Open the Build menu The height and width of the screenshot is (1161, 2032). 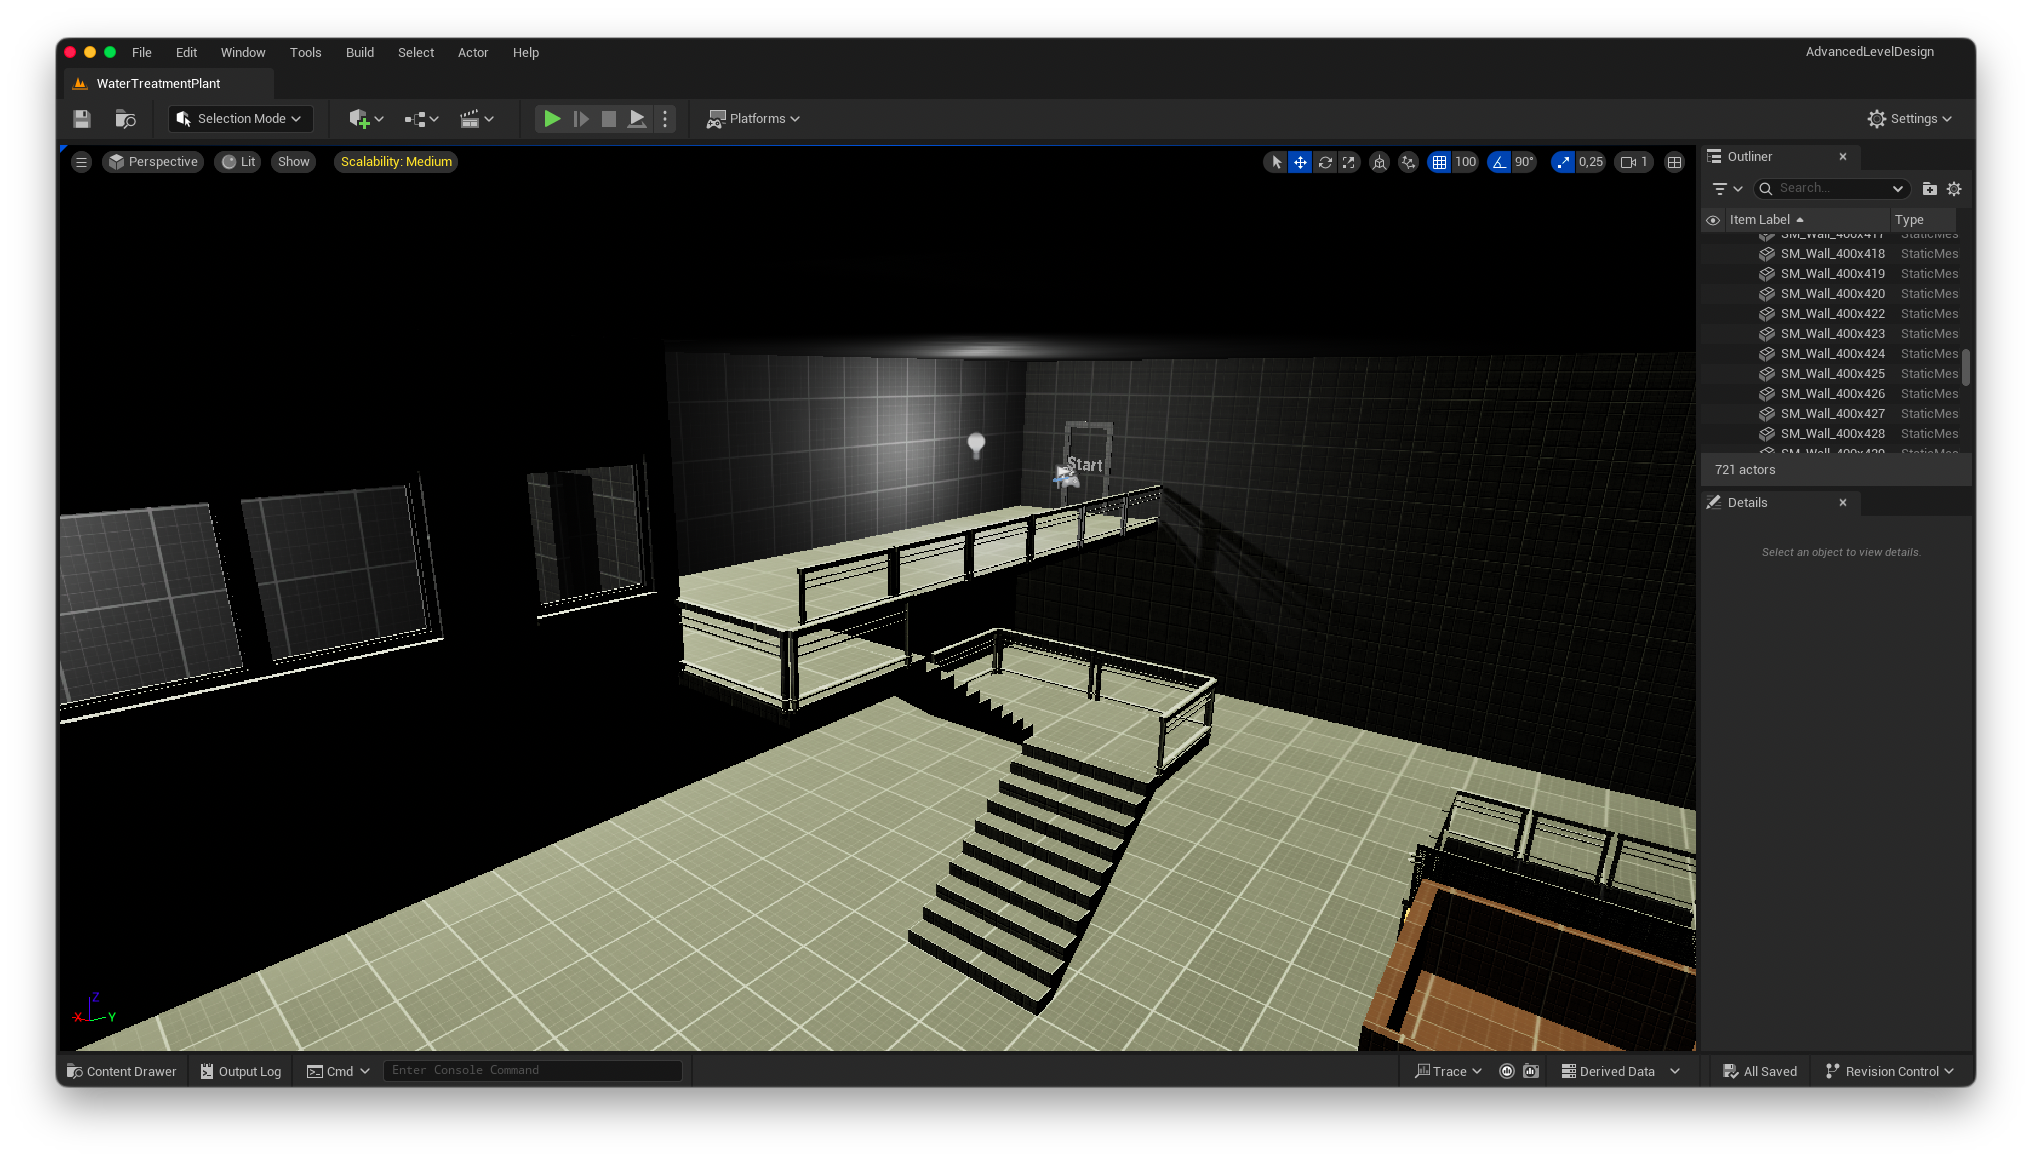click(x=359, y=53)
